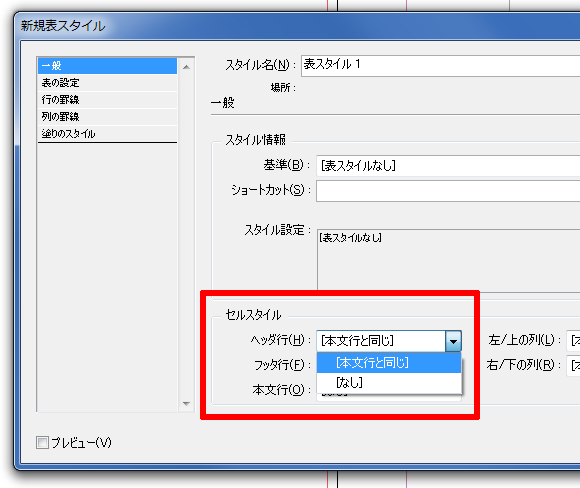Open the 右/下の列 dropdown
The height and width of the screenshot is (488, 580).
click(x=573, y=366)
